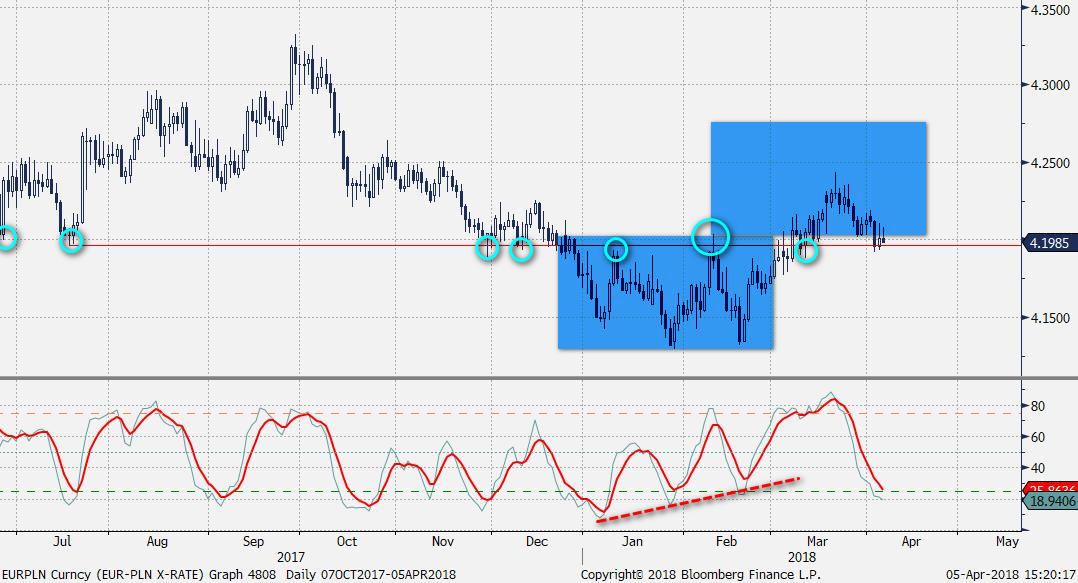Screen dimensions: 1078x583
Task: Click the Daily 07OCT2017-05APR2018 range text
Action: pyautogui.click(x=371, y=575)
